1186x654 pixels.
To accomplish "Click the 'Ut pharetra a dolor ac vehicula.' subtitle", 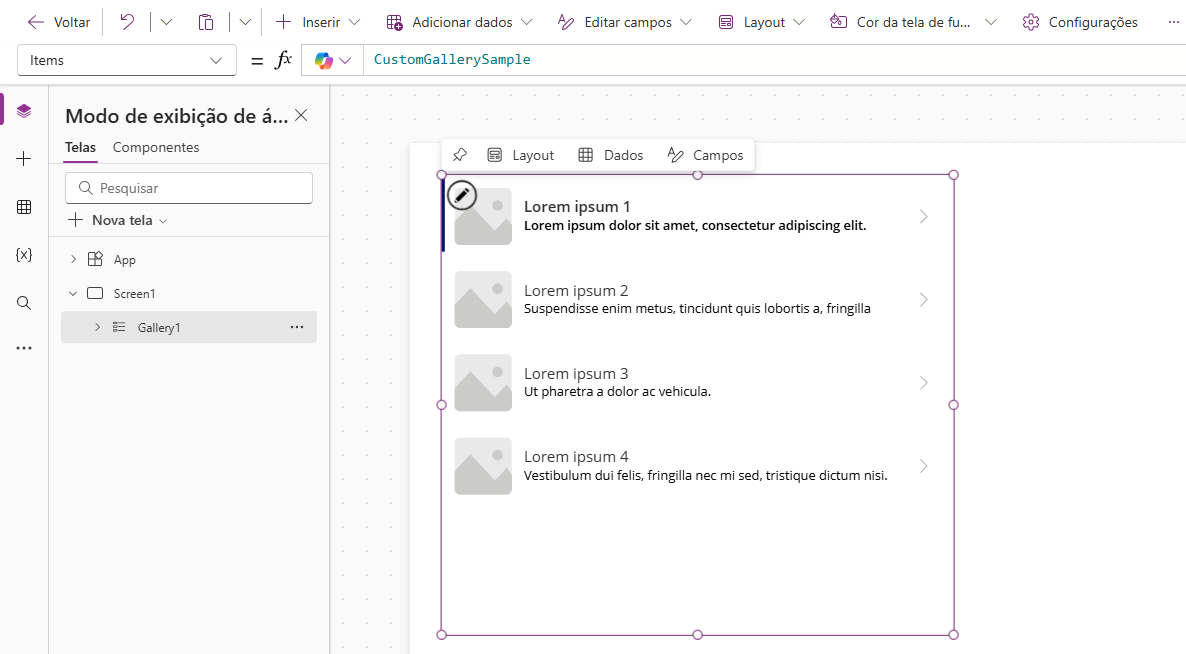I will coord(617,392).
